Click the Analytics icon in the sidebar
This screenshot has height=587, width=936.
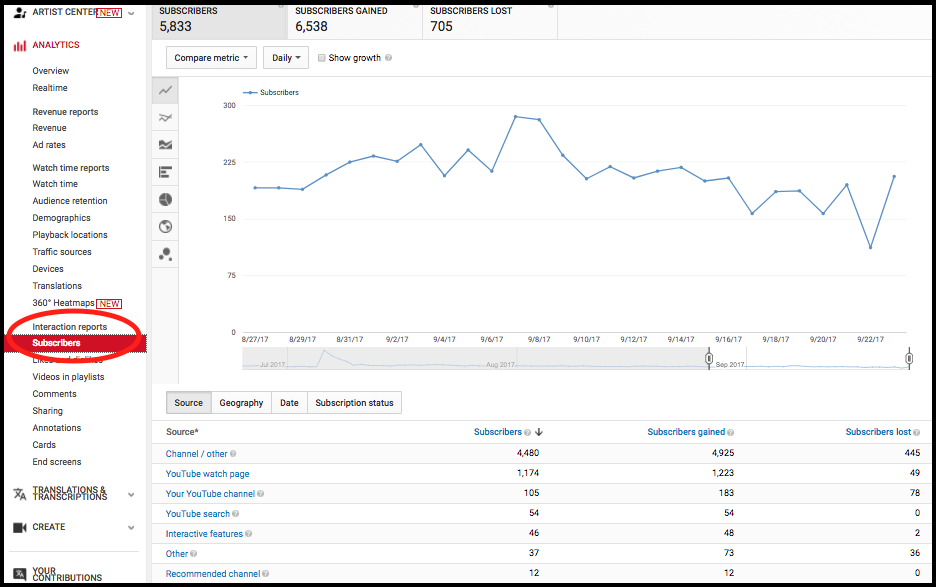point(18,44)
